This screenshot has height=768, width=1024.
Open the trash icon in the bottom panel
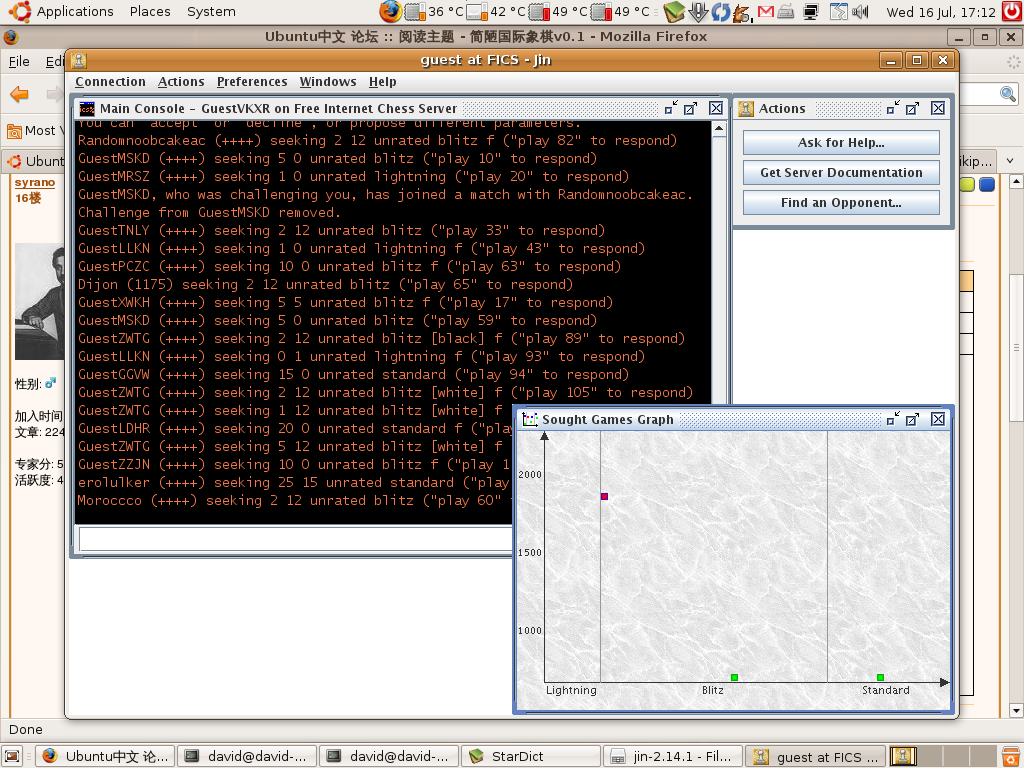pos(1012,756)
